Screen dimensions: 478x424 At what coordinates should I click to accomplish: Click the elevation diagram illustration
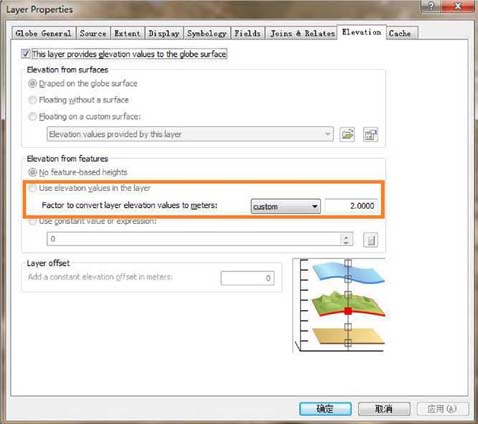click(x=339, y=305)
